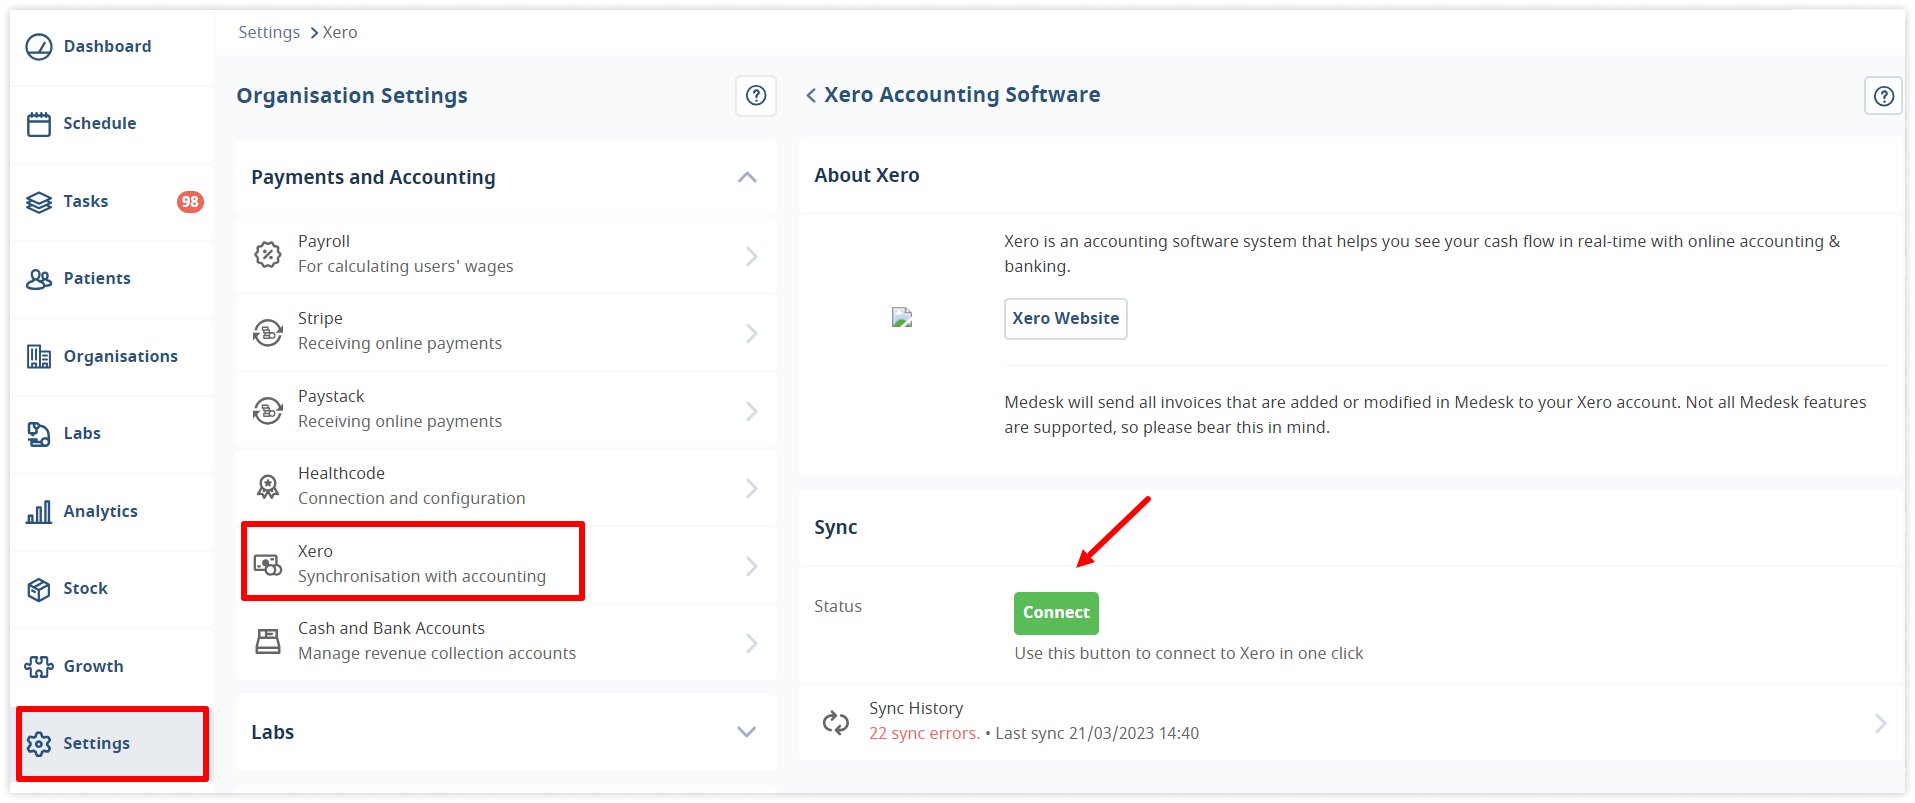Open Paystack via its row chevron
The width and height of the screenshot is (1915, 803).
(x=752, y=411)
